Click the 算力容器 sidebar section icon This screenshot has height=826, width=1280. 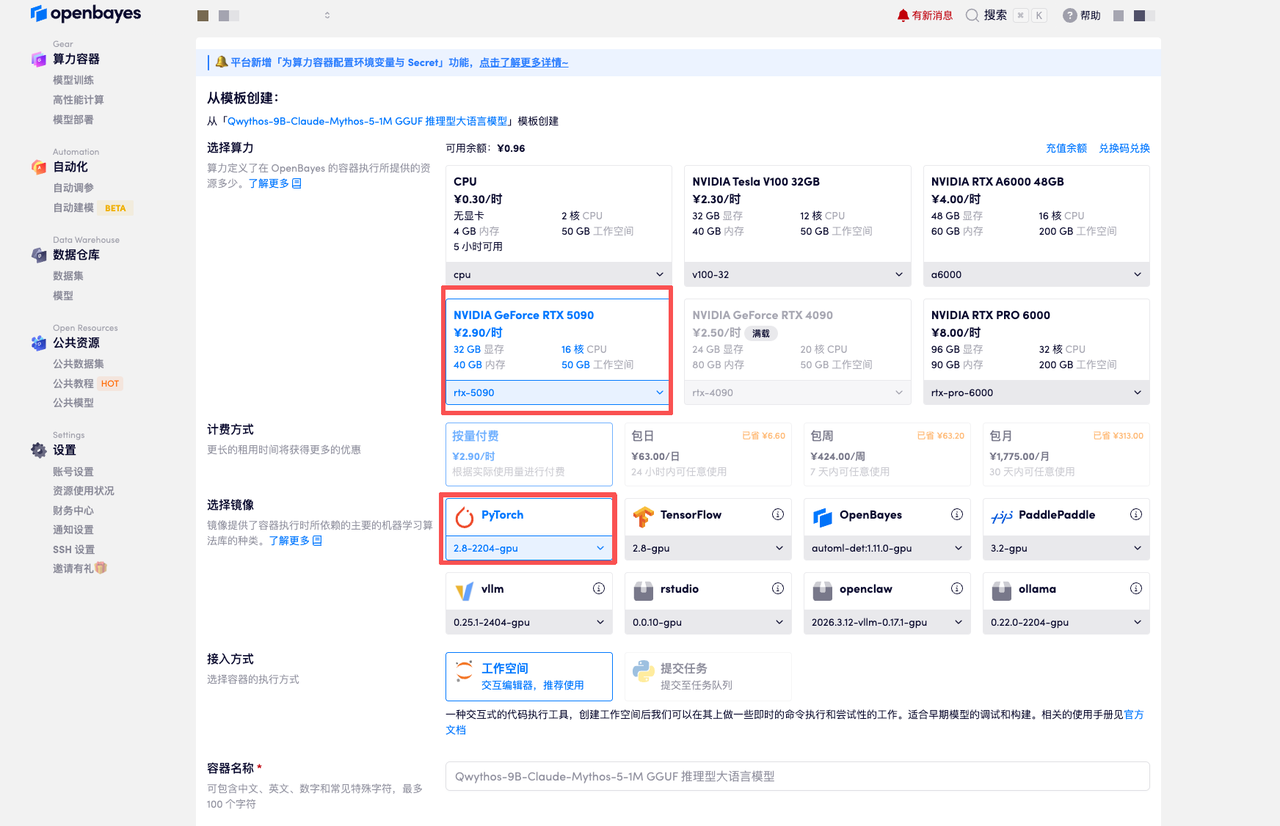click(x=38, y=59)
